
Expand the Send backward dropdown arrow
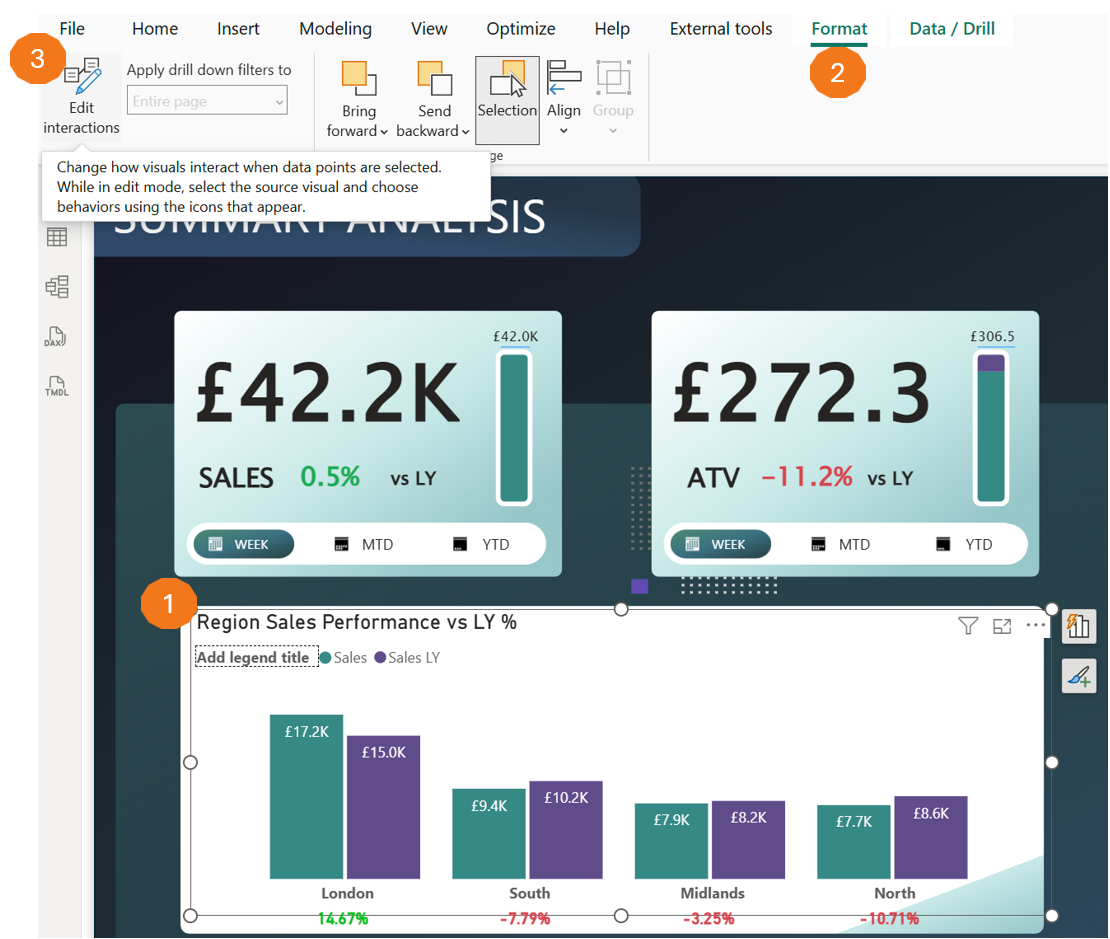click(466, 132)
